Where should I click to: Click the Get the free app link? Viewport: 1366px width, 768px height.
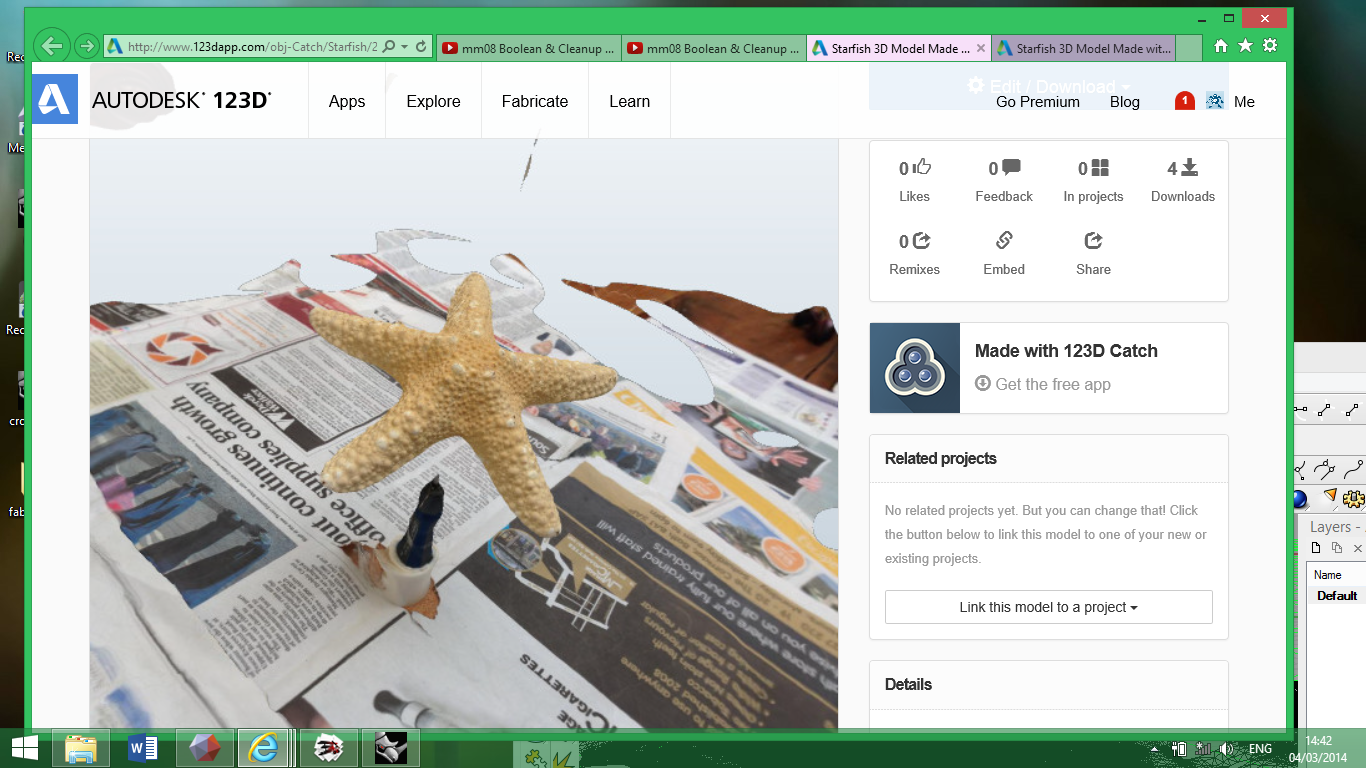pos(1043,384)
